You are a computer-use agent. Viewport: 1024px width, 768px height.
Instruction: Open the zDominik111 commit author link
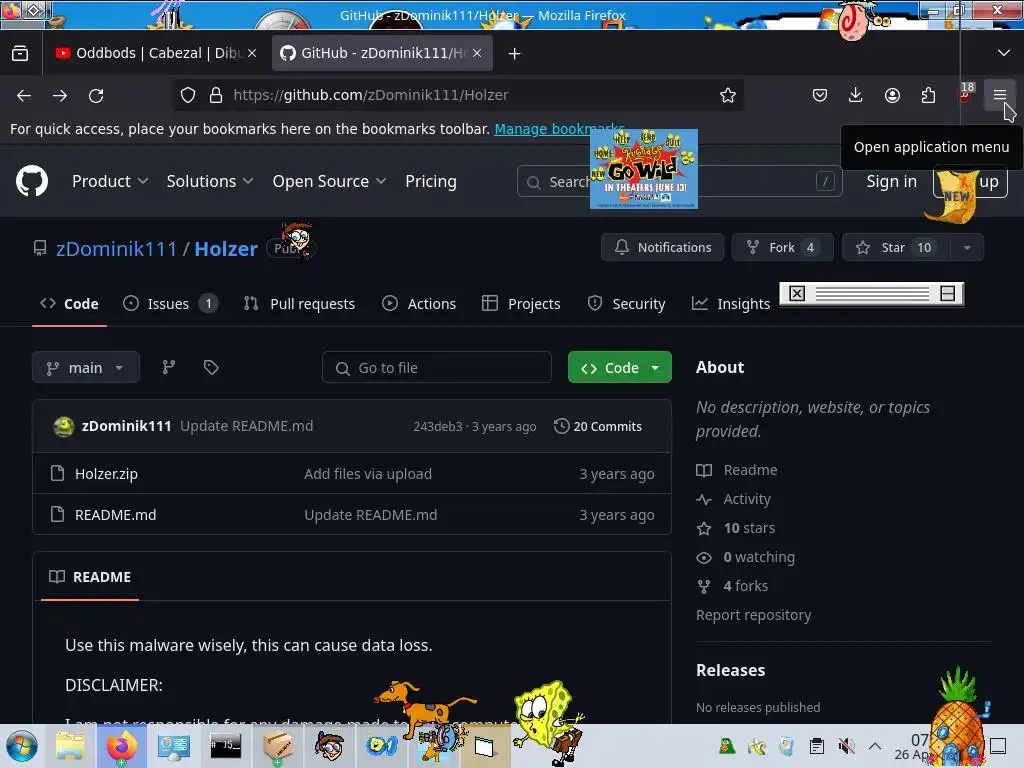(x=126, y=426)
